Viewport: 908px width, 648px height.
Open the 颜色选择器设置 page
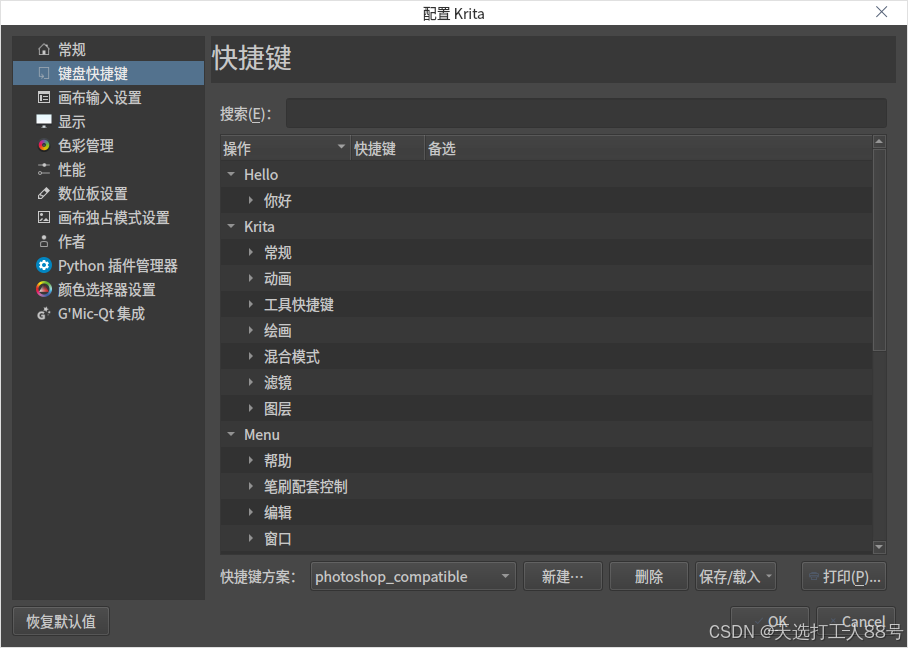pos(108,290)
